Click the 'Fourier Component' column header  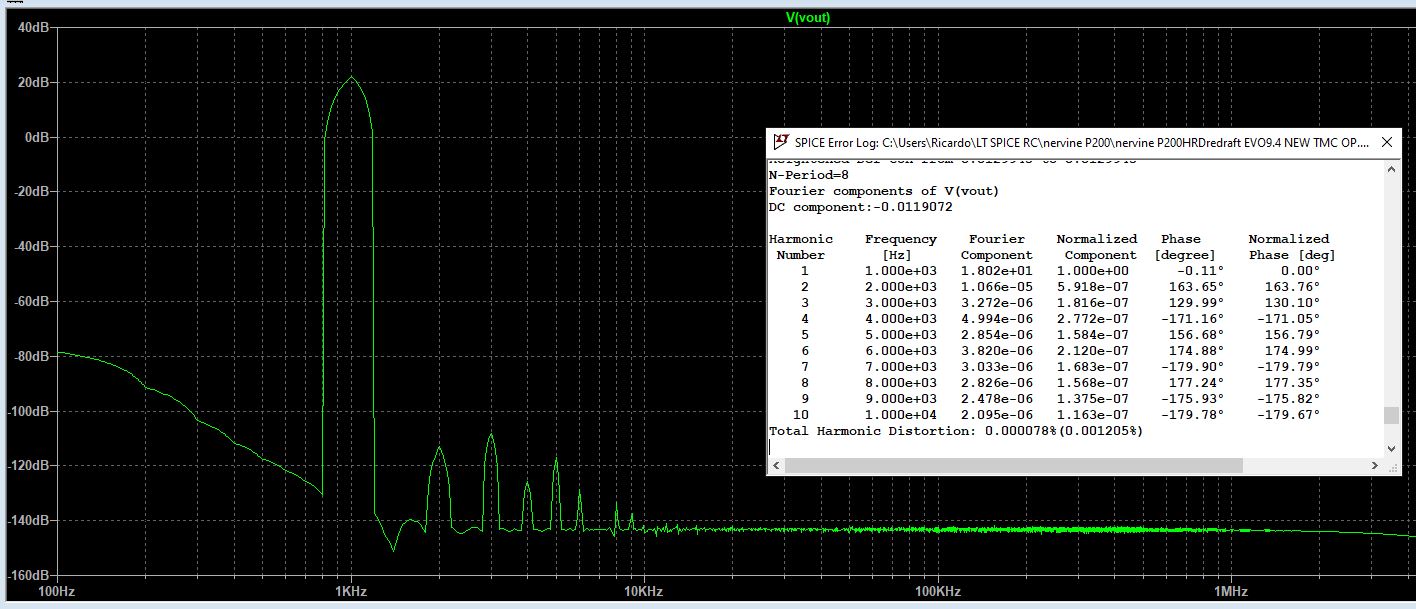[997, 247]
